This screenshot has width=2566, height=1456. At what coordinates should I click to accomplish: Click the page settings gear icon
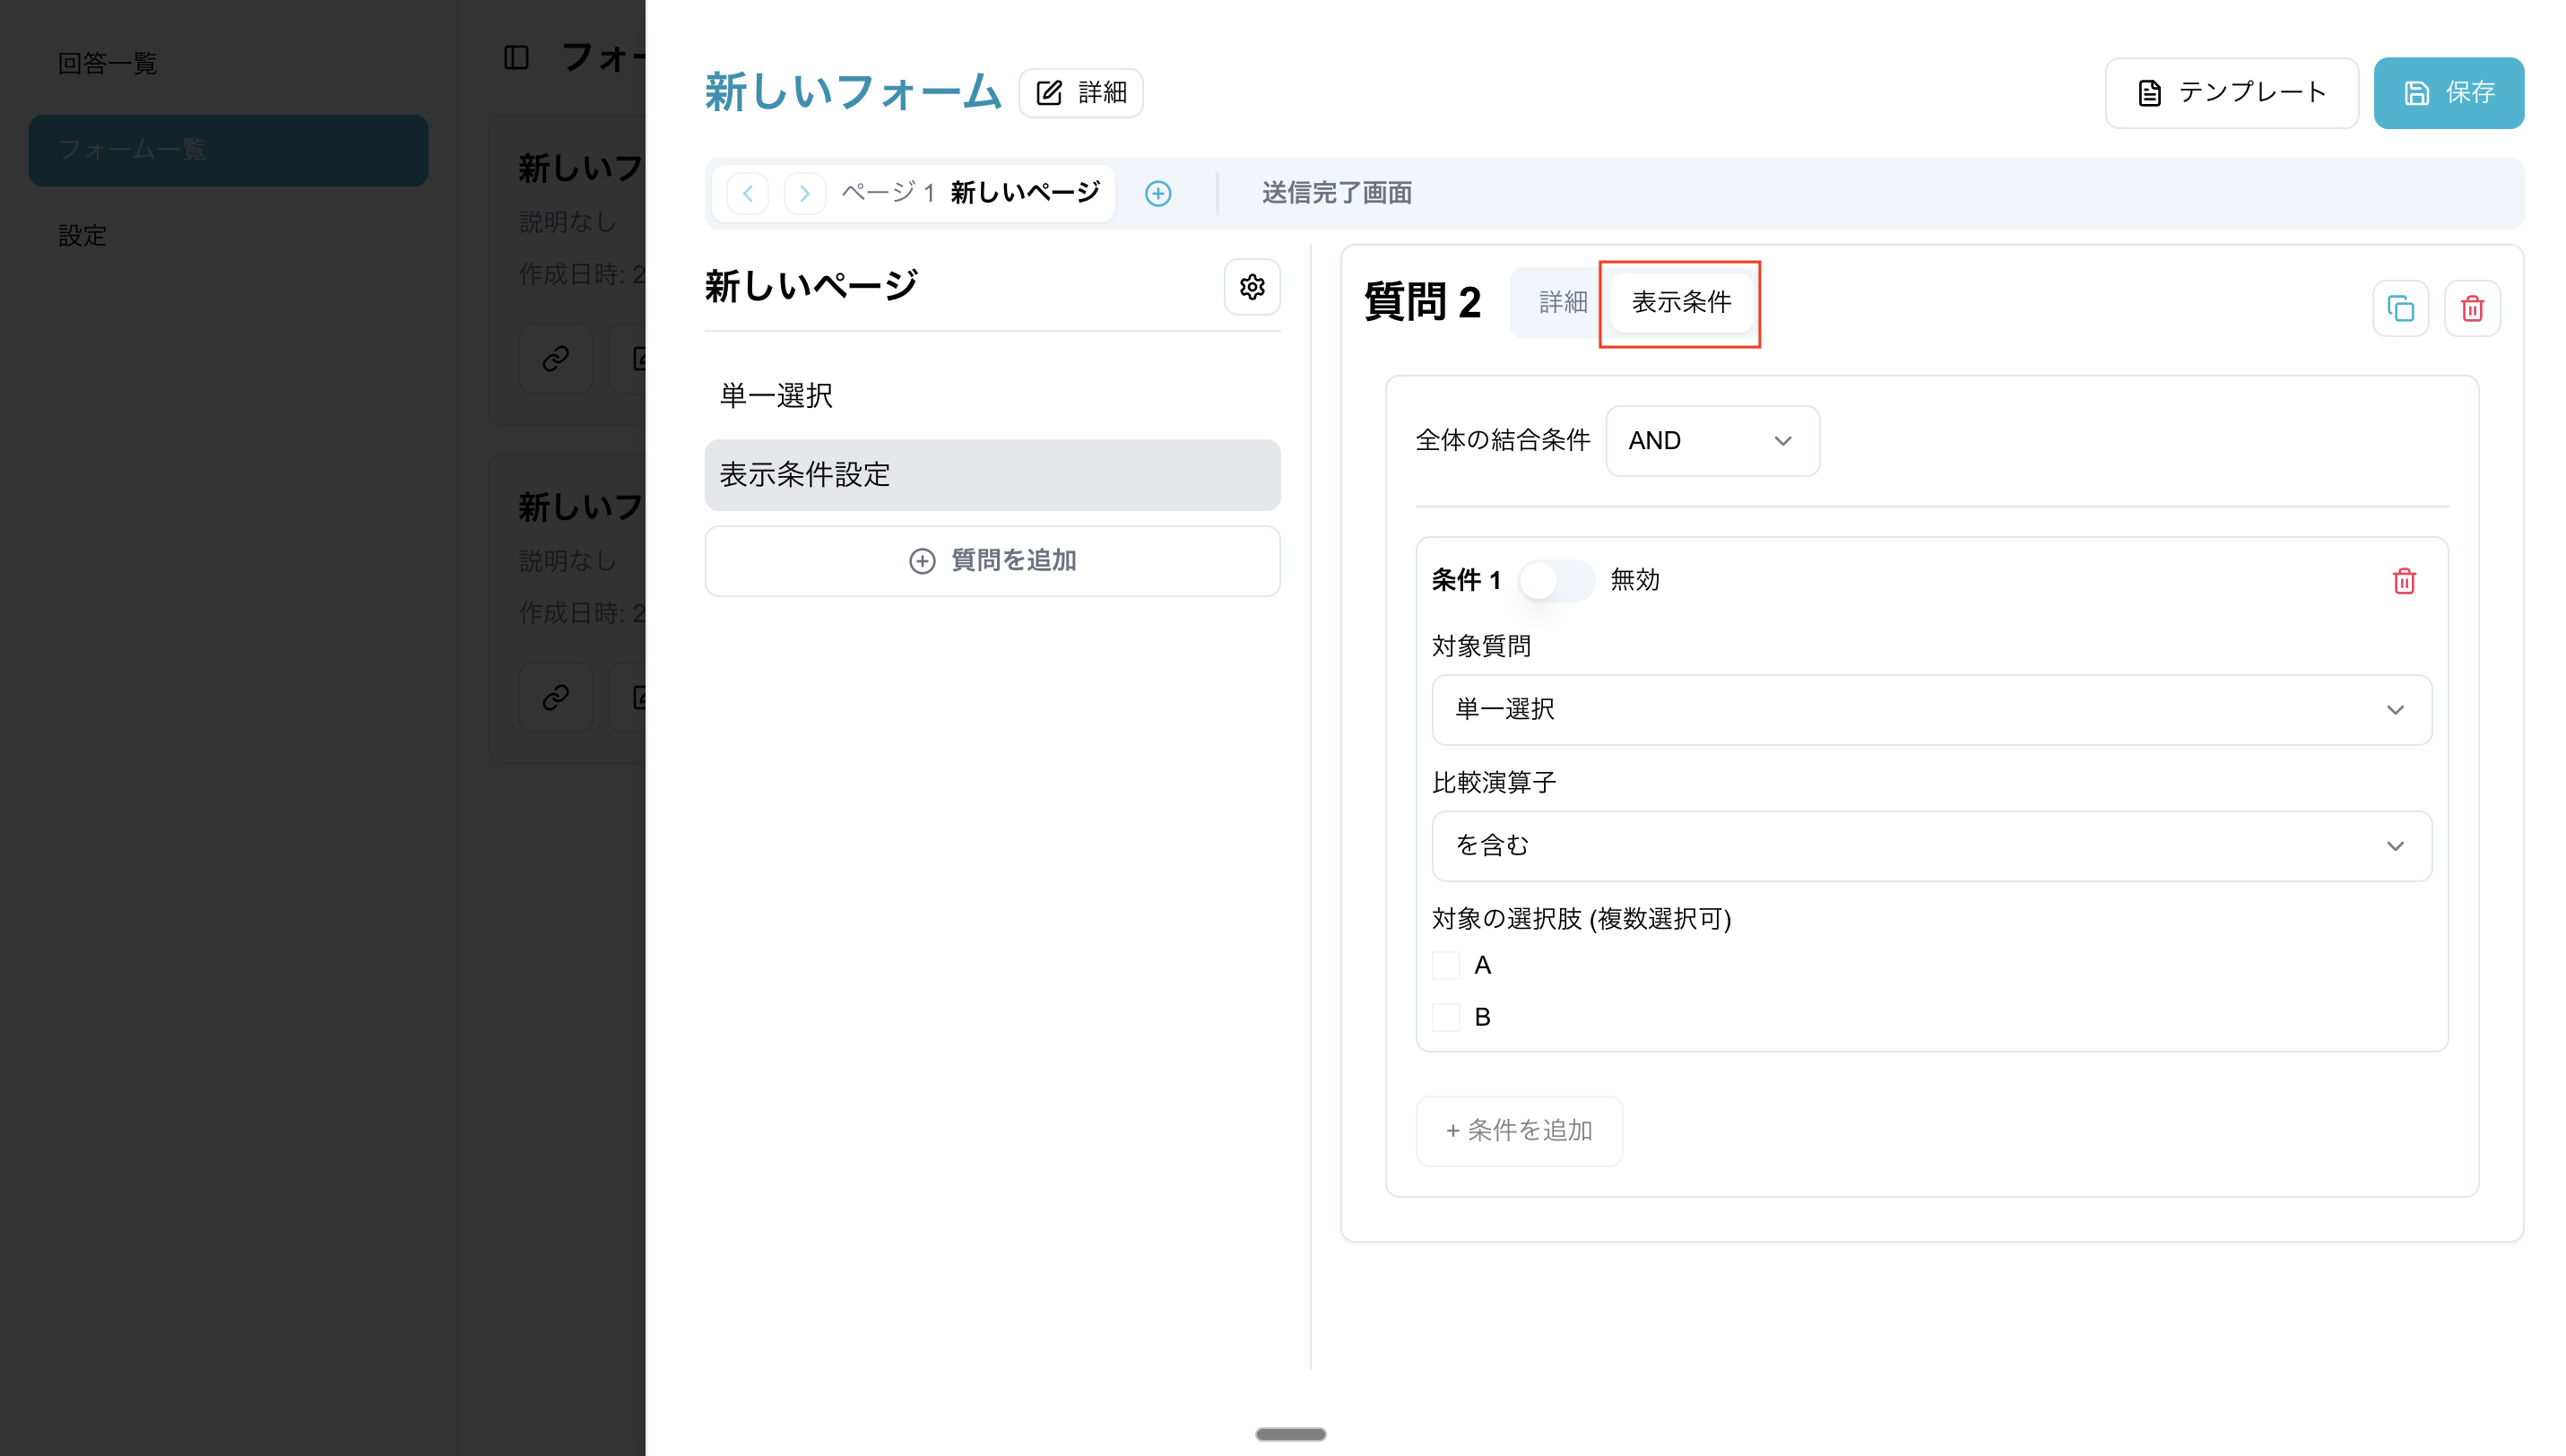point(1252,287)
